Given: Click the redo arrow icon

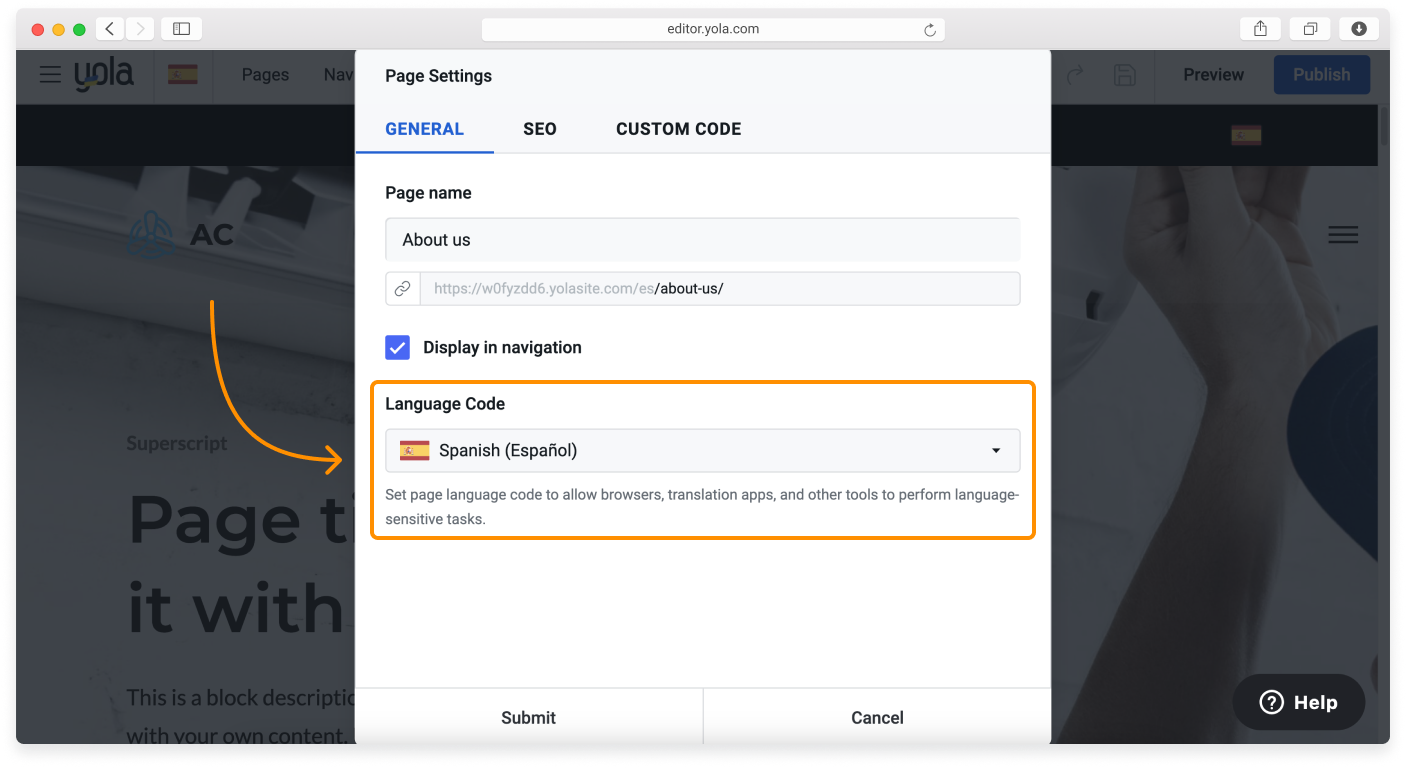Looking at the screenshot, I should (1076, 75).
